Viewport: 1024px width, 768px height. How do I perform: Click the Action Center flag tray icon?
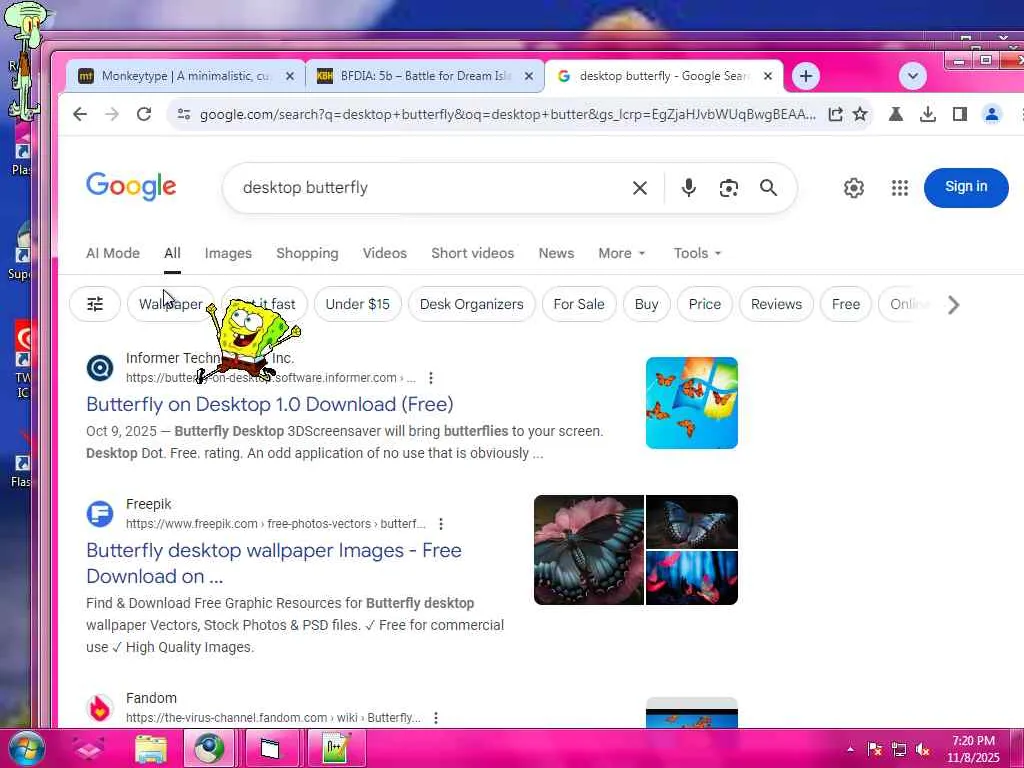(874, 750)
